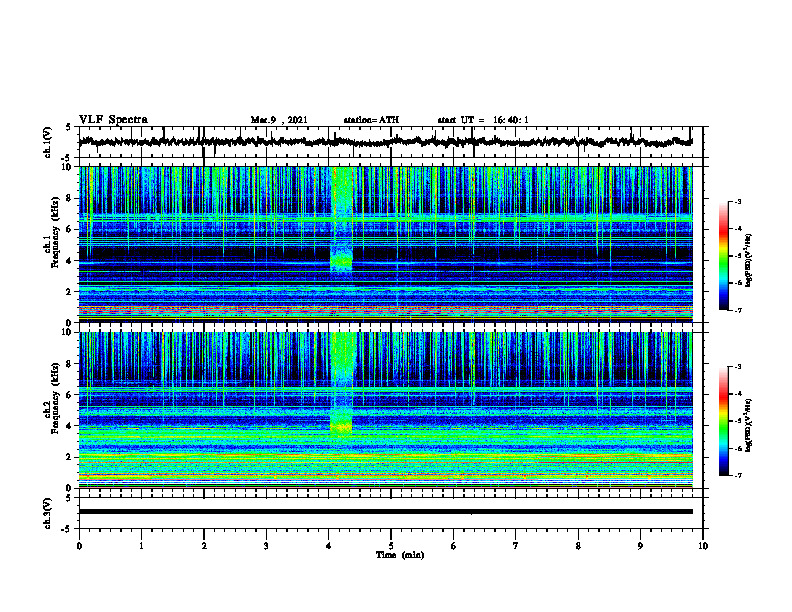The height and width of the screenshot is (612, 792).
Task: Click time axis tick label "1"
Action: (141, 546)
